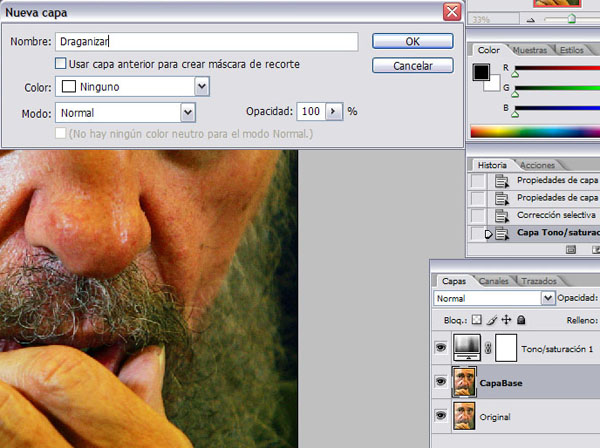Click the foreground black color swatch

coord(481,72)
